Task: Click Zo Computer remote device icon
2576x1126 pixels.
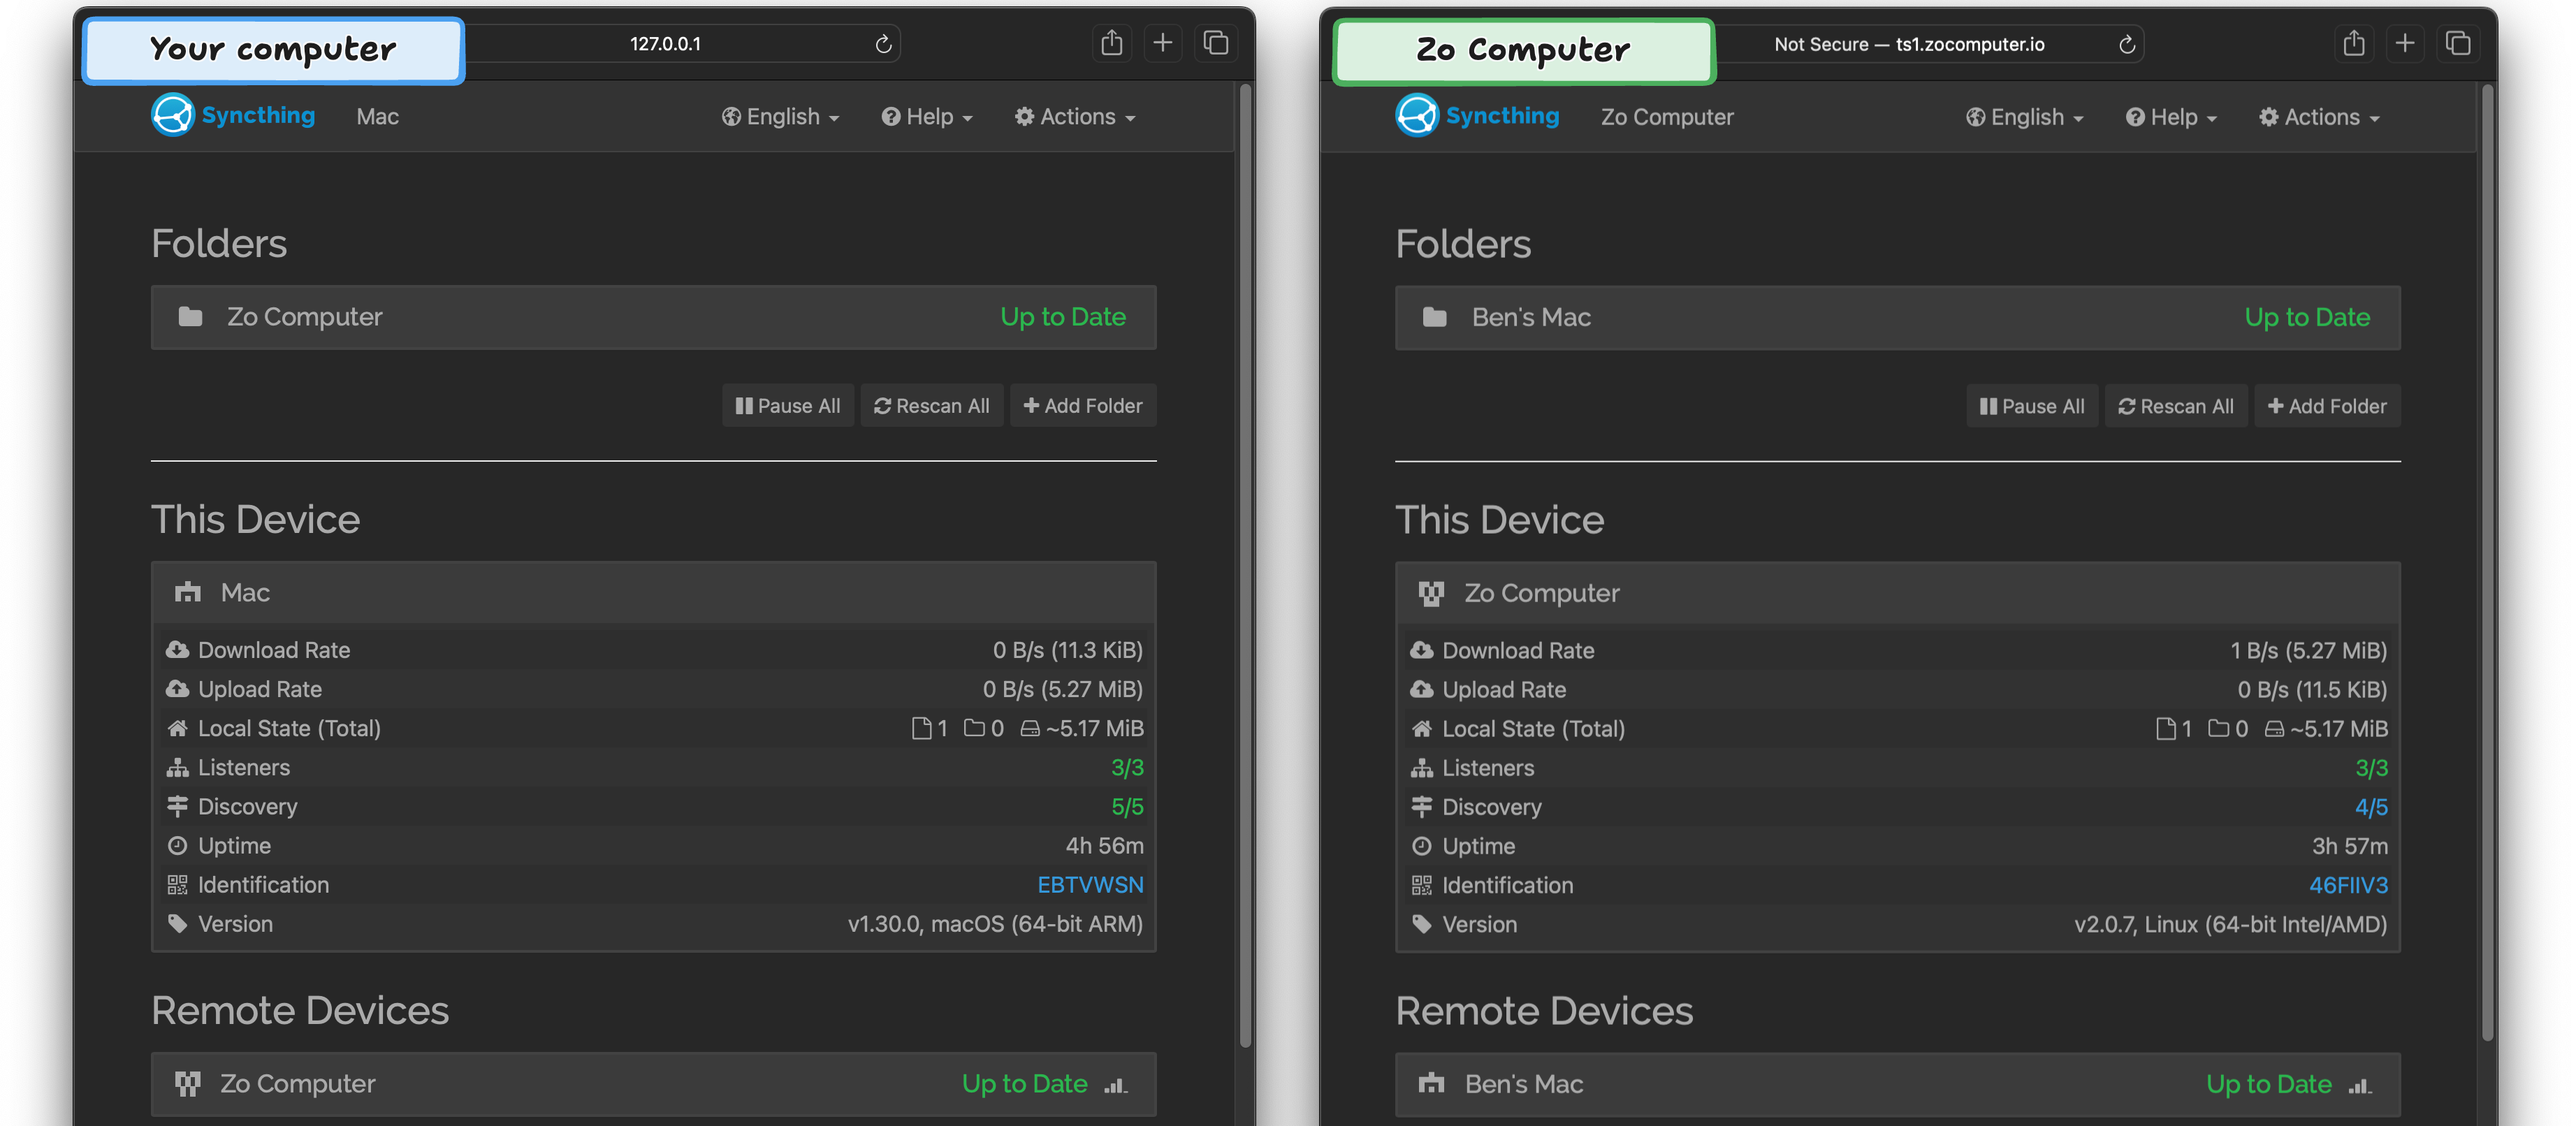Action: [x=187, y=1084]
